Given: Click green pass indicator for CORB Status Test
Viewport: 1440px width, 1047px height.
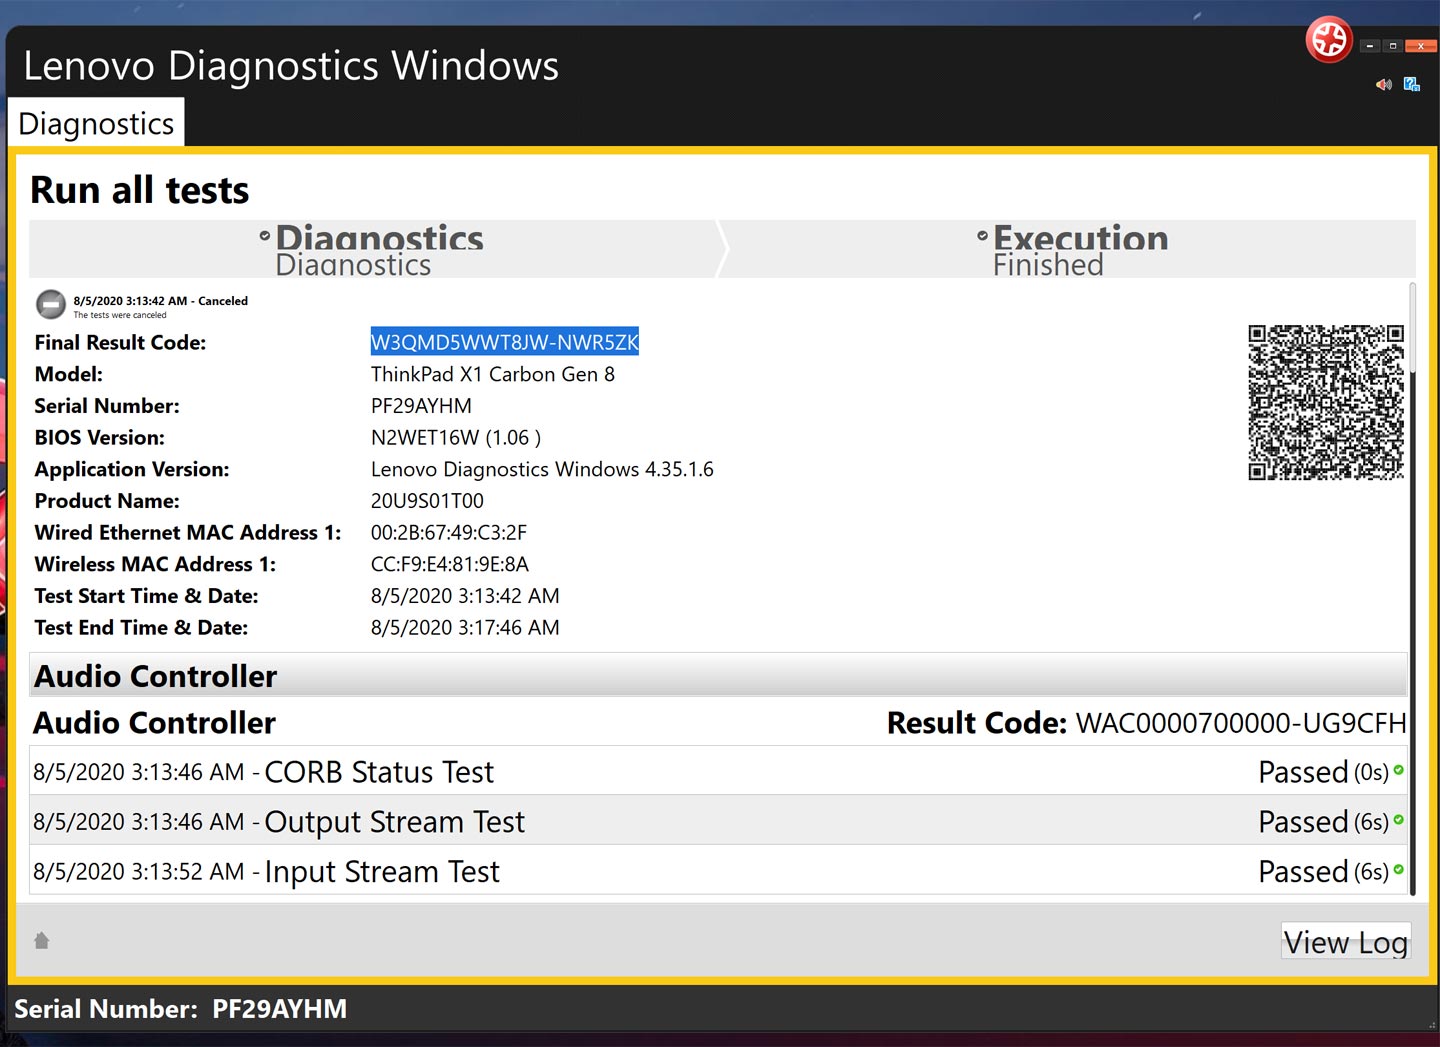Looking at the screenshot, I should pos(1399,770).
